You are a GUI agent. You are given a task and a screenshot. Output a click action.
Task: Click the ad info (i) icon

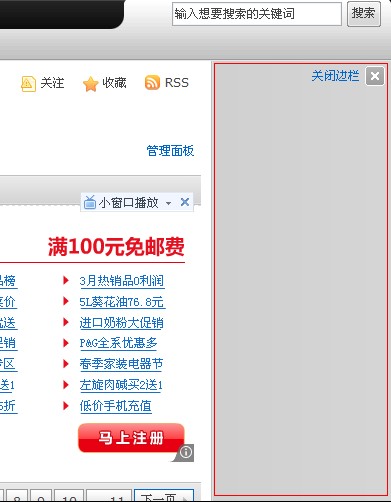tap(186, 452)
